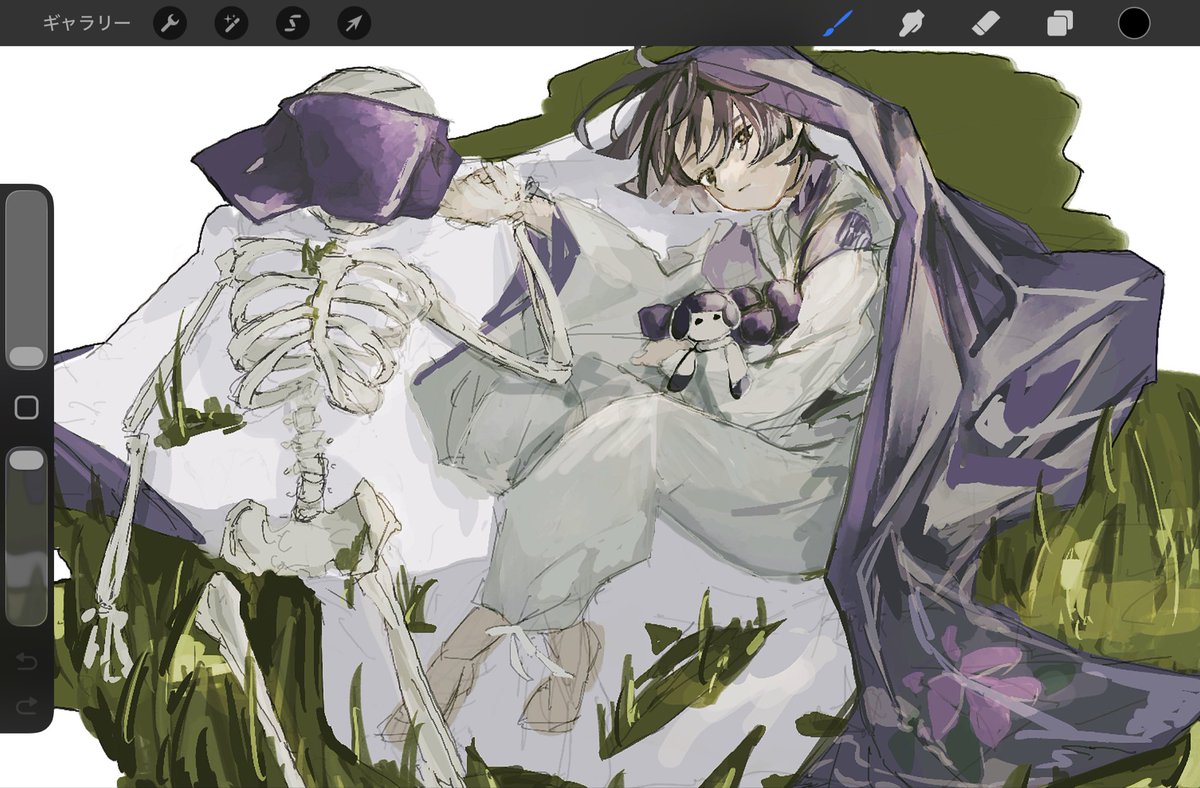Open the Layers panel
Viewport: 1200px width, 788px height.
coord(1060,23)
